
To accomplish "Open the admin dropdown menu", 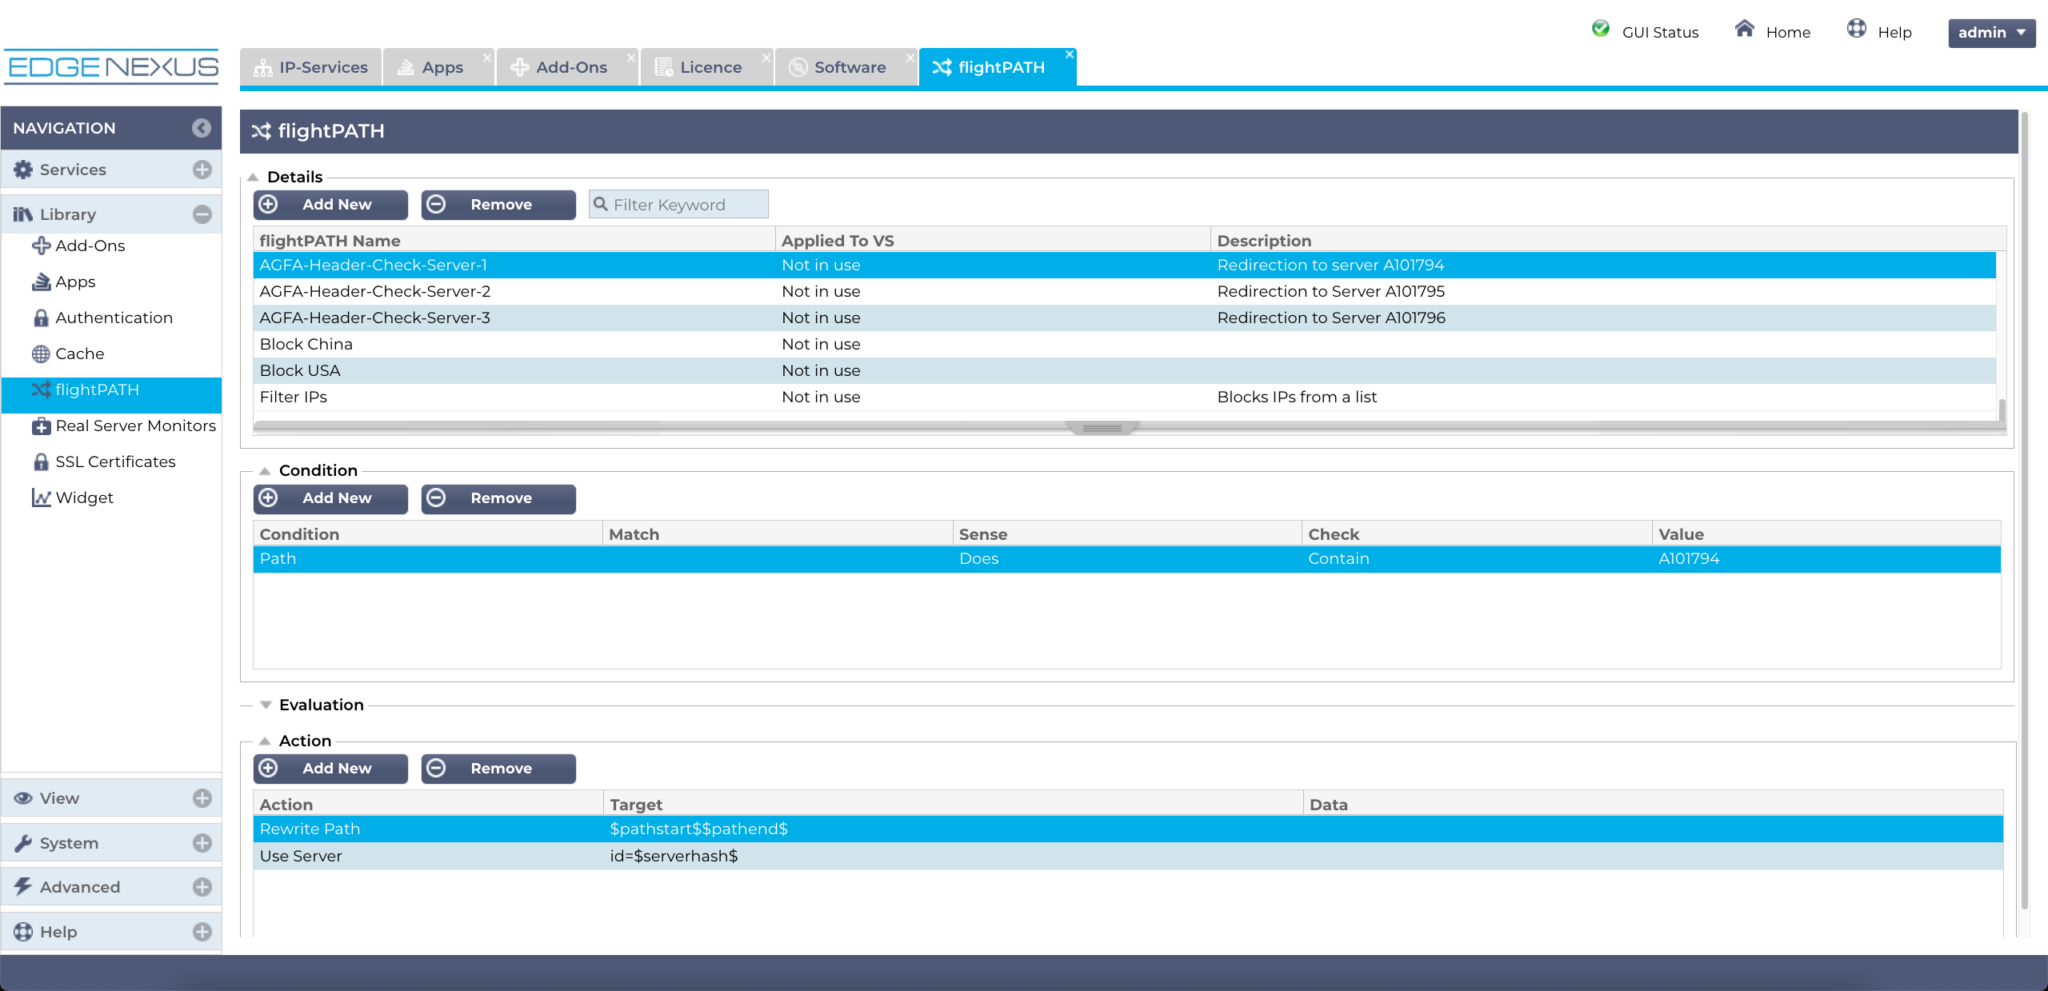I will point(1991,33).
